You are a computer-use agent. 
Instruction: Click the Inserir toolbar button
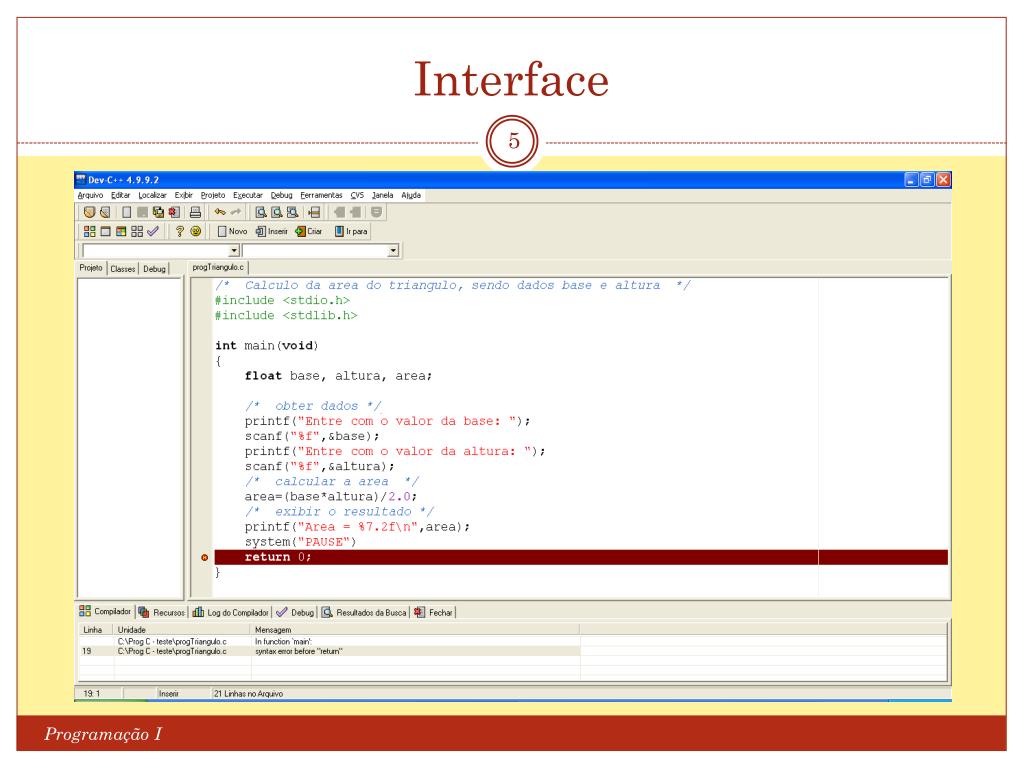pos(272,231)
